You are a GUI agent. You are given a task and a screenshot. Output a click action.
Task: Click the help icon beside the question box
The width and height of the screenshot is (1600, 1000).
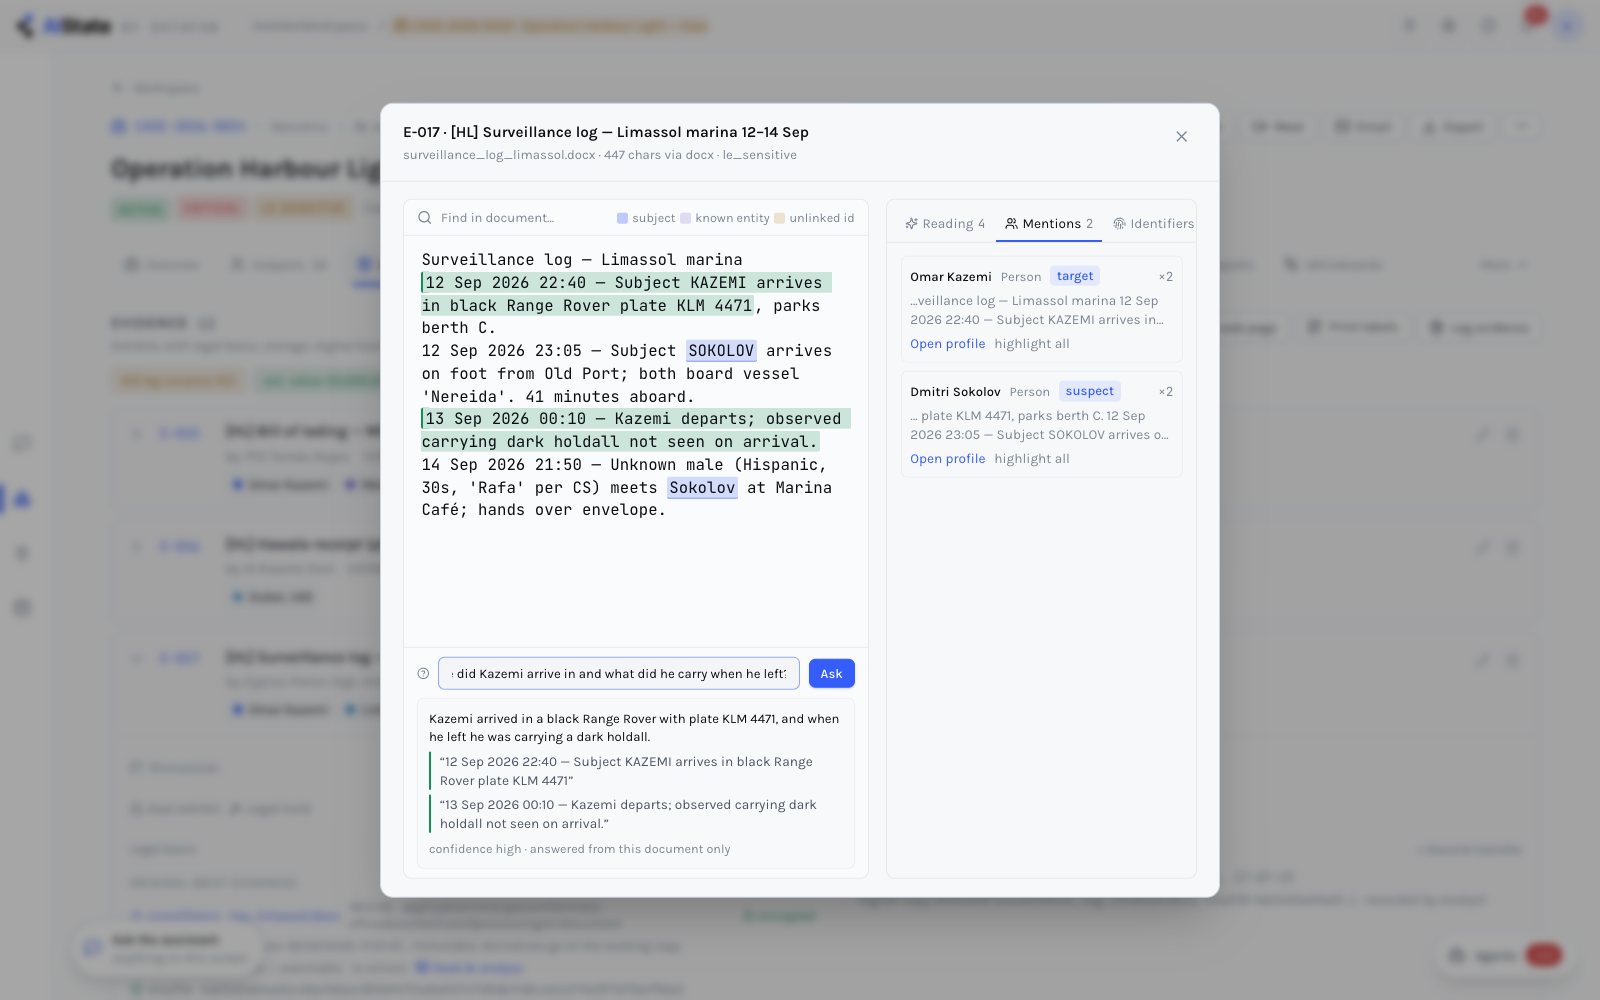point(423,674)
